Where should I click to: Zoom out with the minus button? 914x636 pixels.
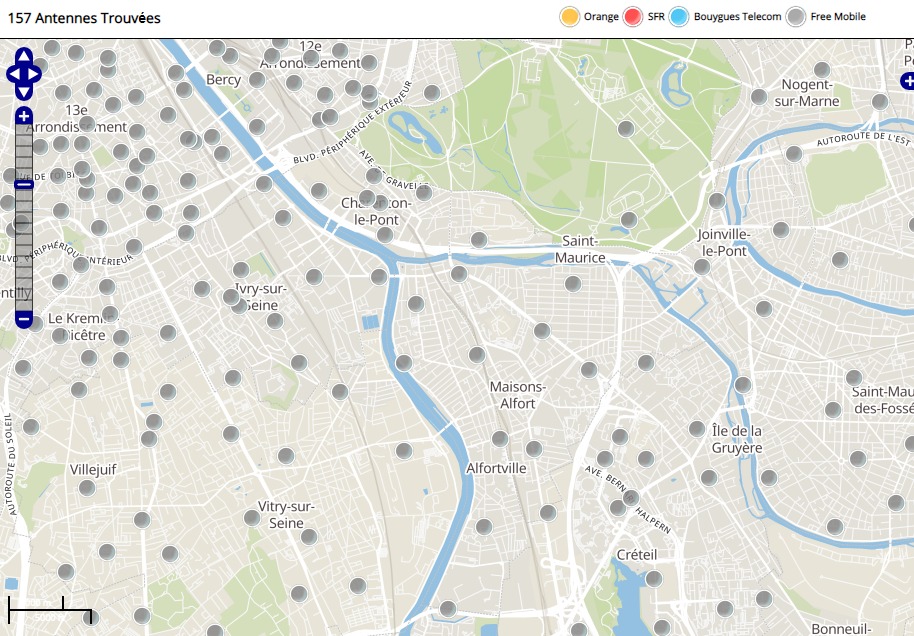[x=24, y=319]
